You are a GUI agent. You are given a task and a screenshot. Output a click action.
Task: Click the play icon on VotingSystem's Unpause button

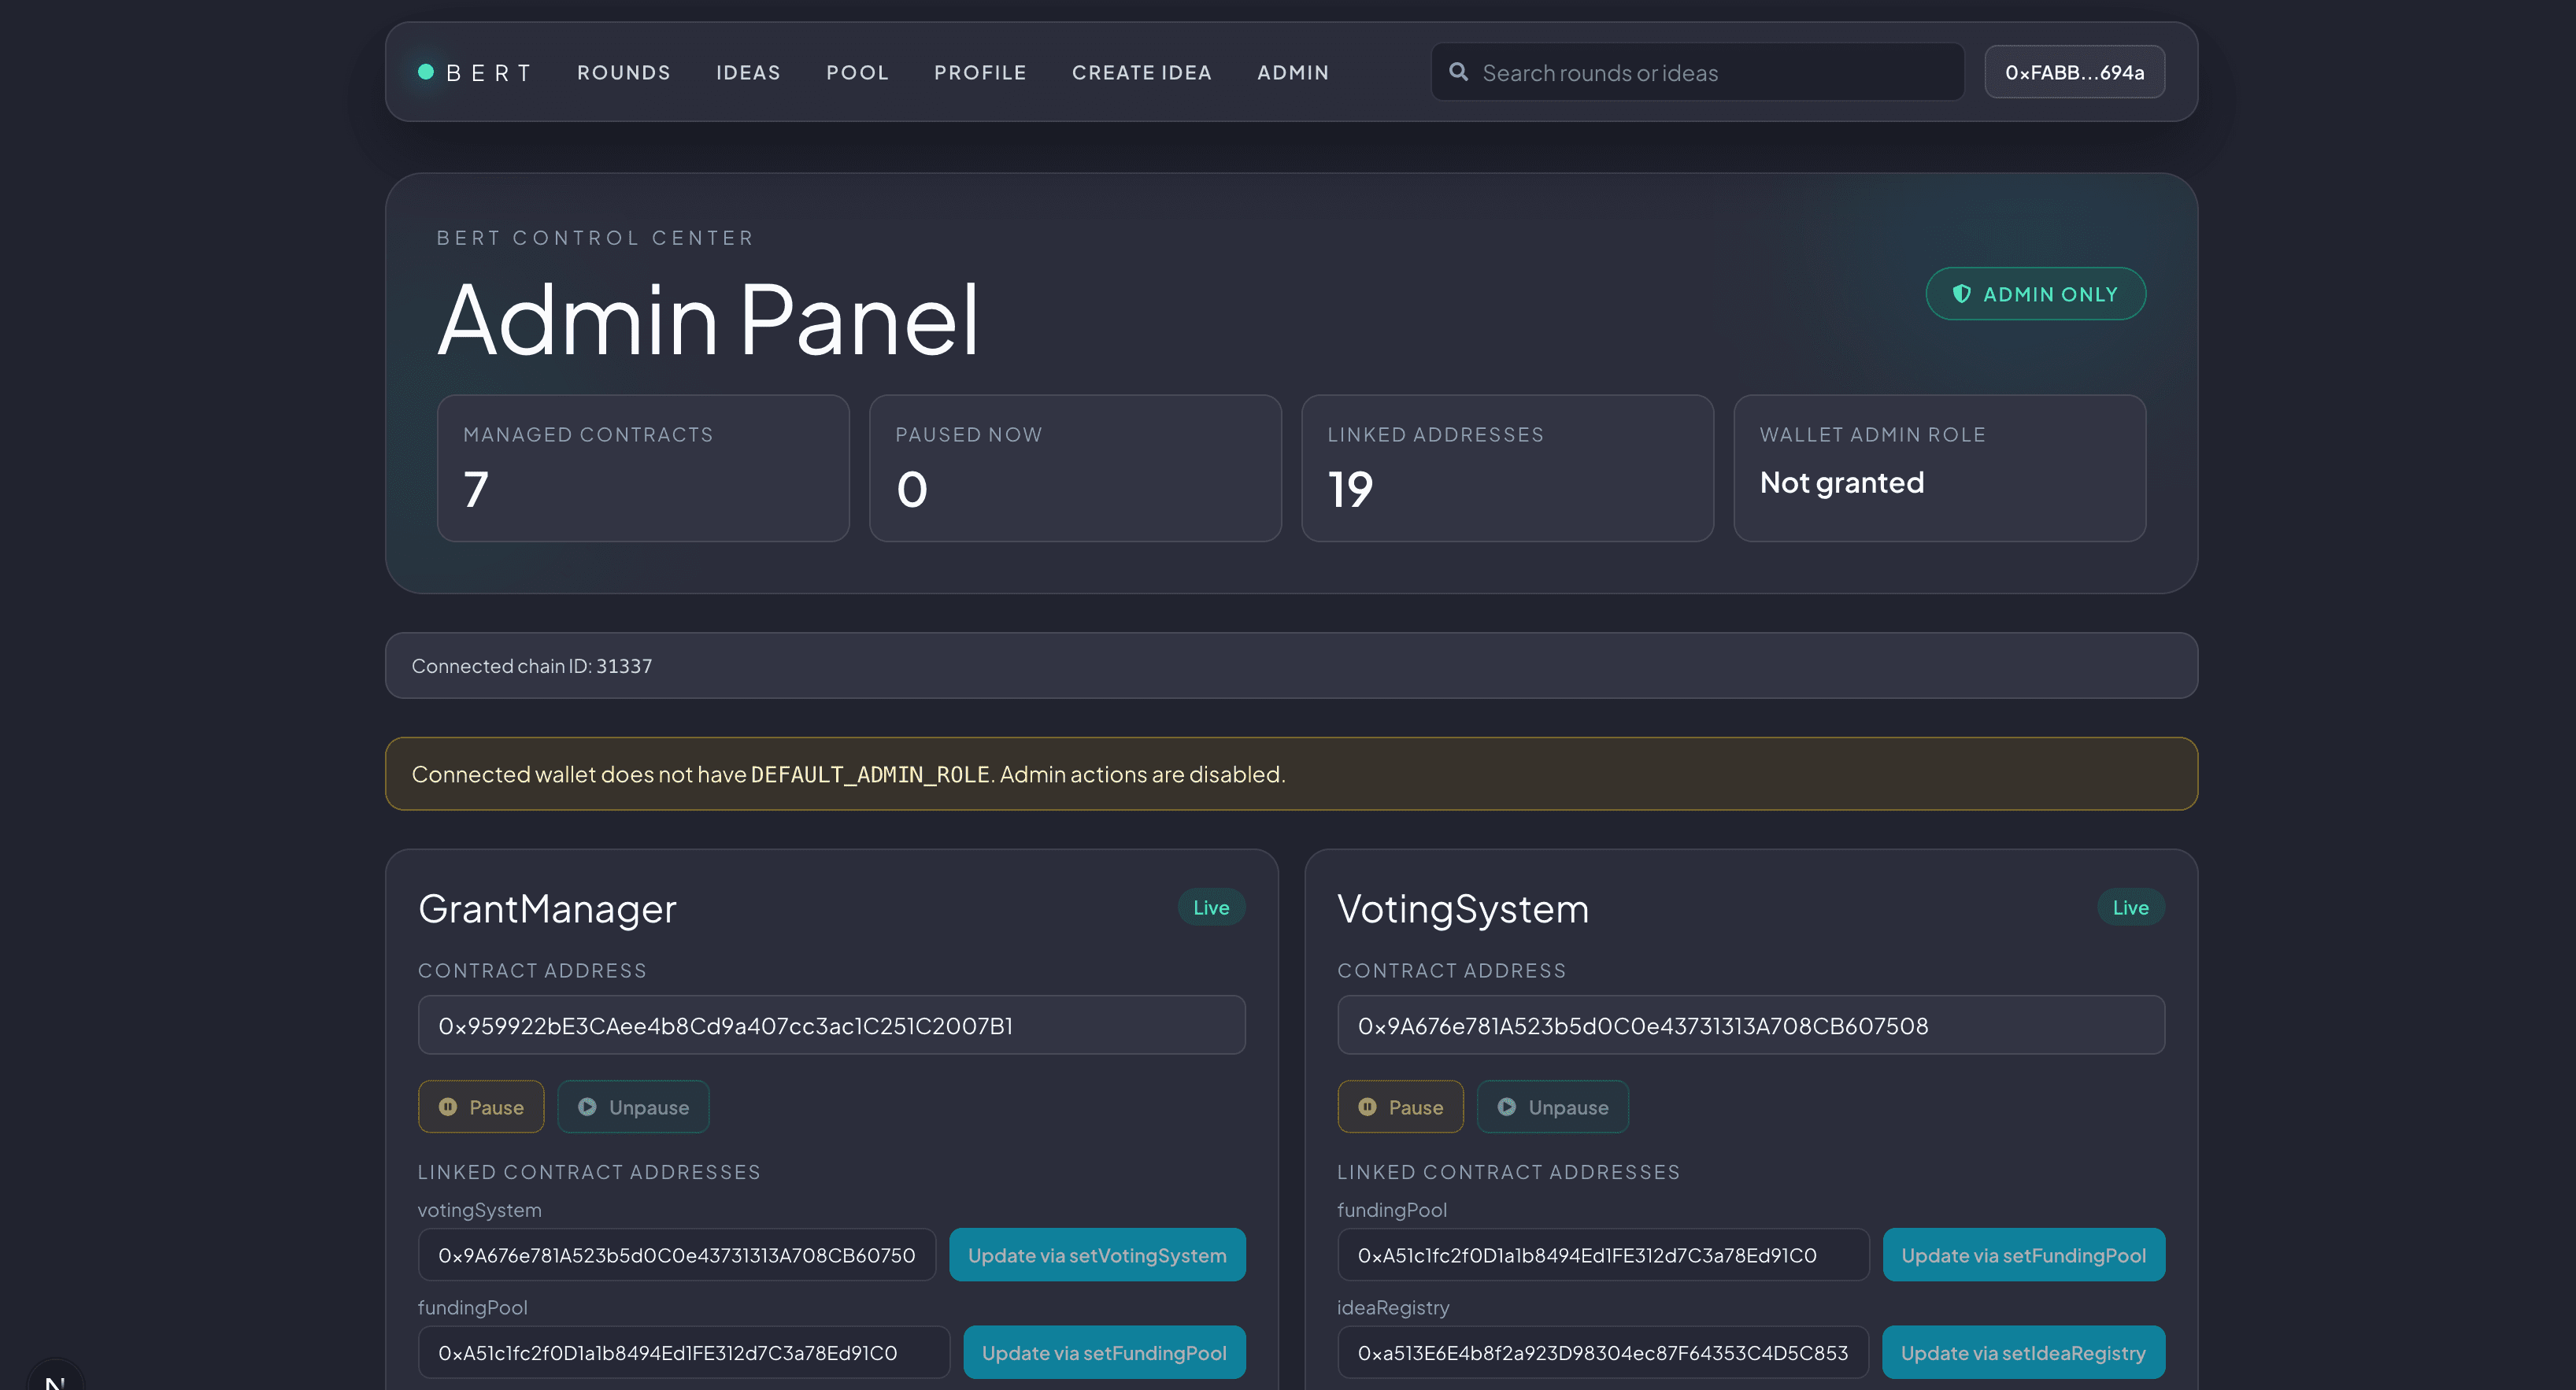(x=1507, y=1107)
